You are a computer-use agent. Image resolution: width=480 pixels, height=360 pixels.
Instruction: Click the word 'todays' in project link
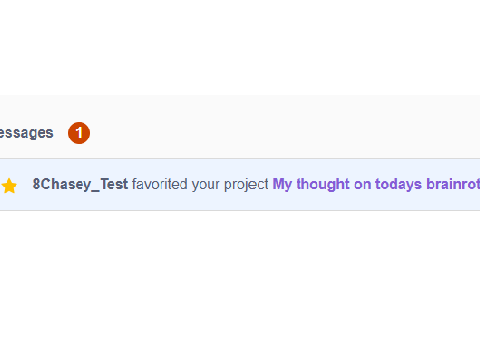coord(398,184)
